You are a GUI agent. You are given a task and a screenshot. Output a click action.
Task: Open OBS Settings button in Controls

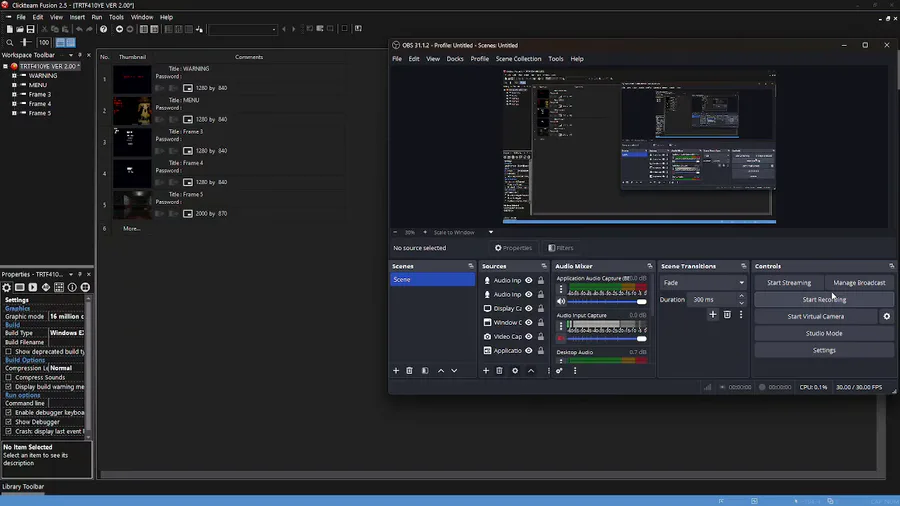point(824,350)
